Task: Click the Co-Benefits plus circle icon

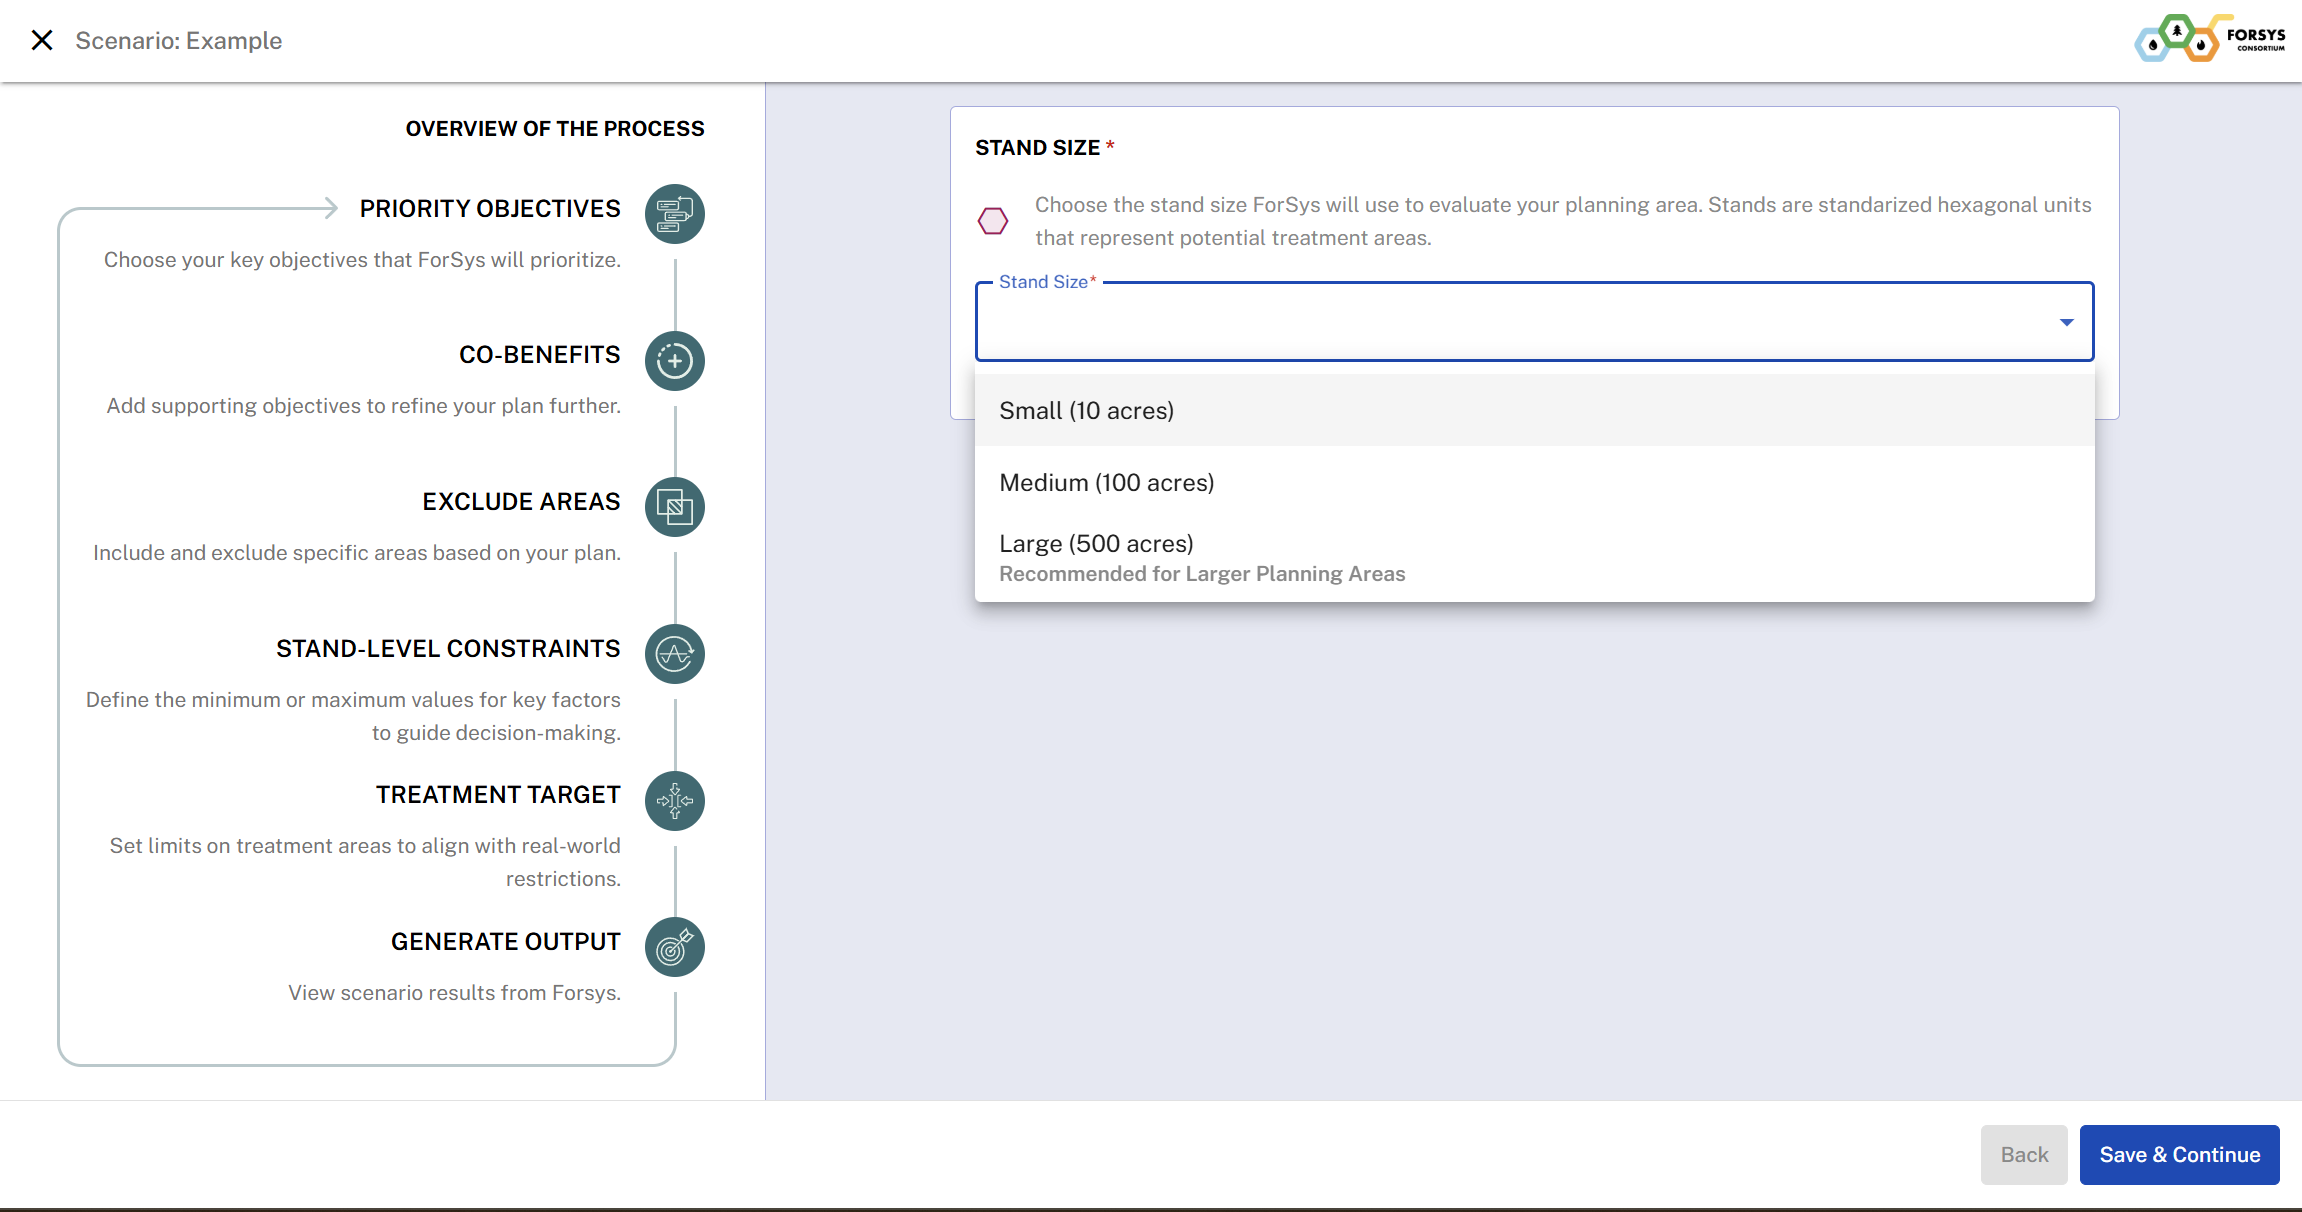Action: (675, 361)
